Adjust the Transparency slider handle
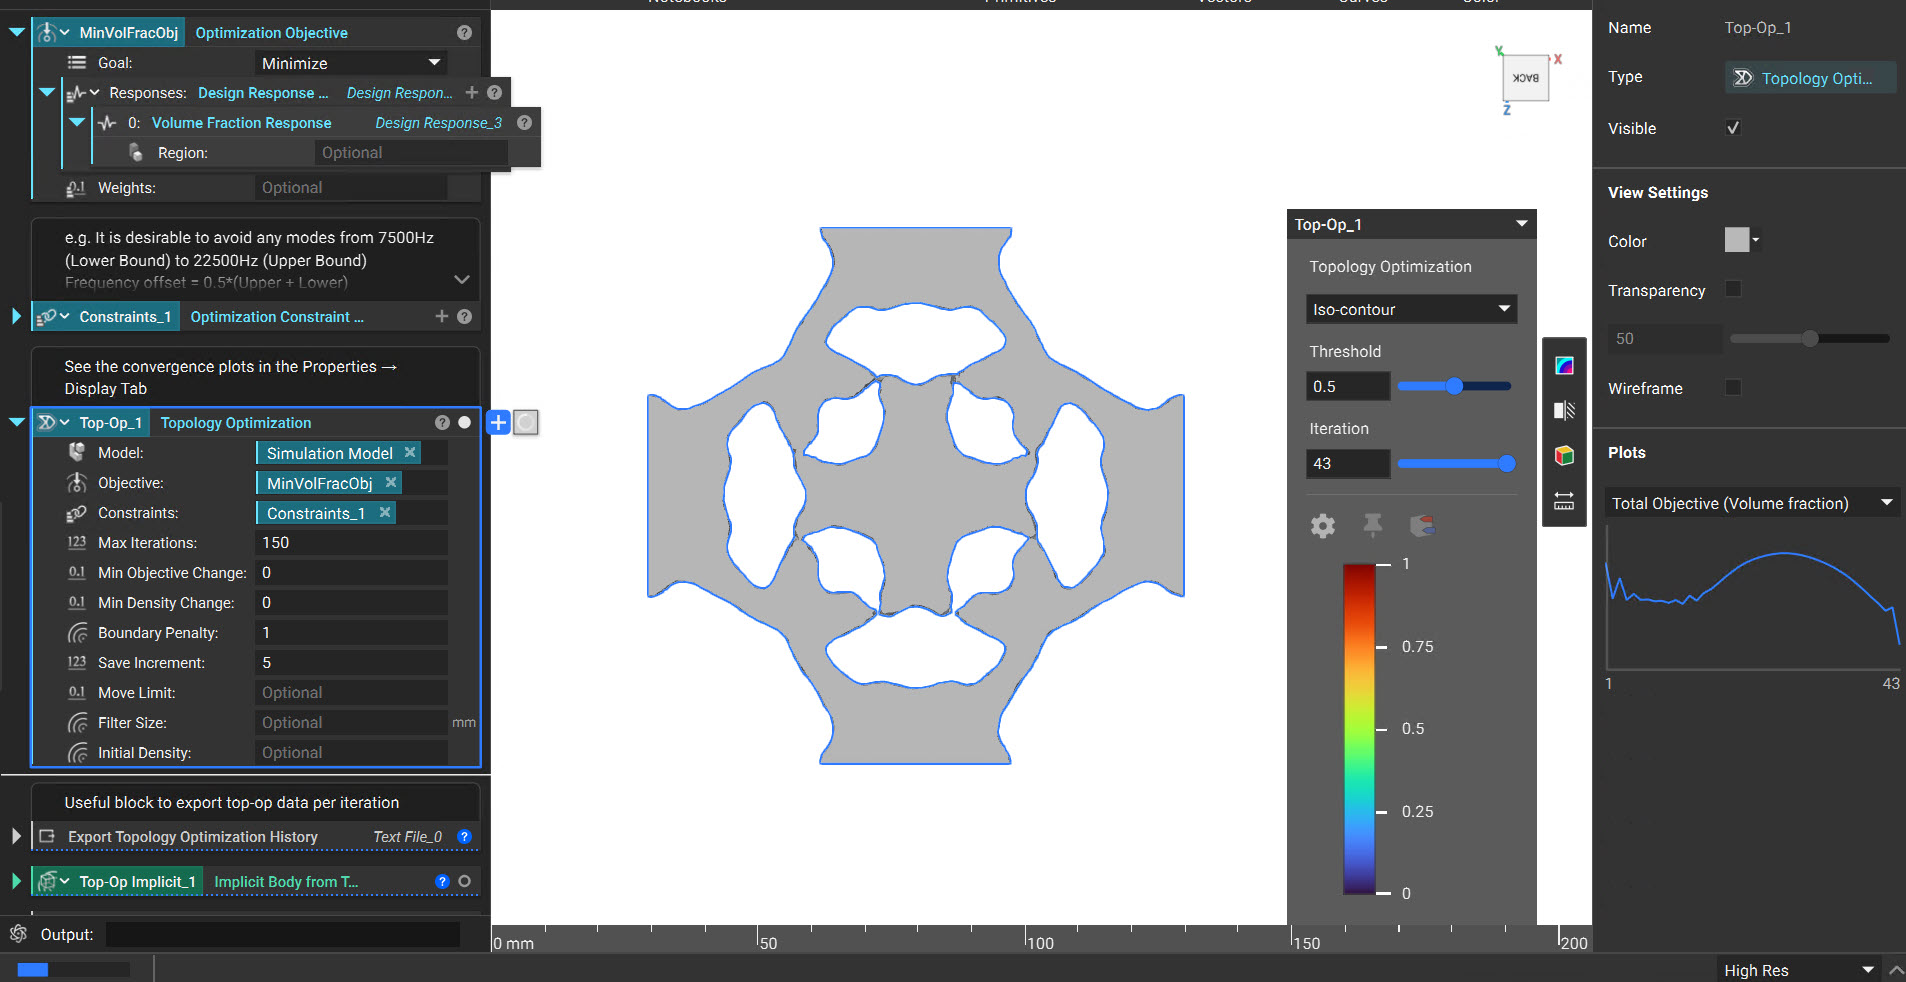Screen dimensions: 1906x982 tap(1810, 338)
